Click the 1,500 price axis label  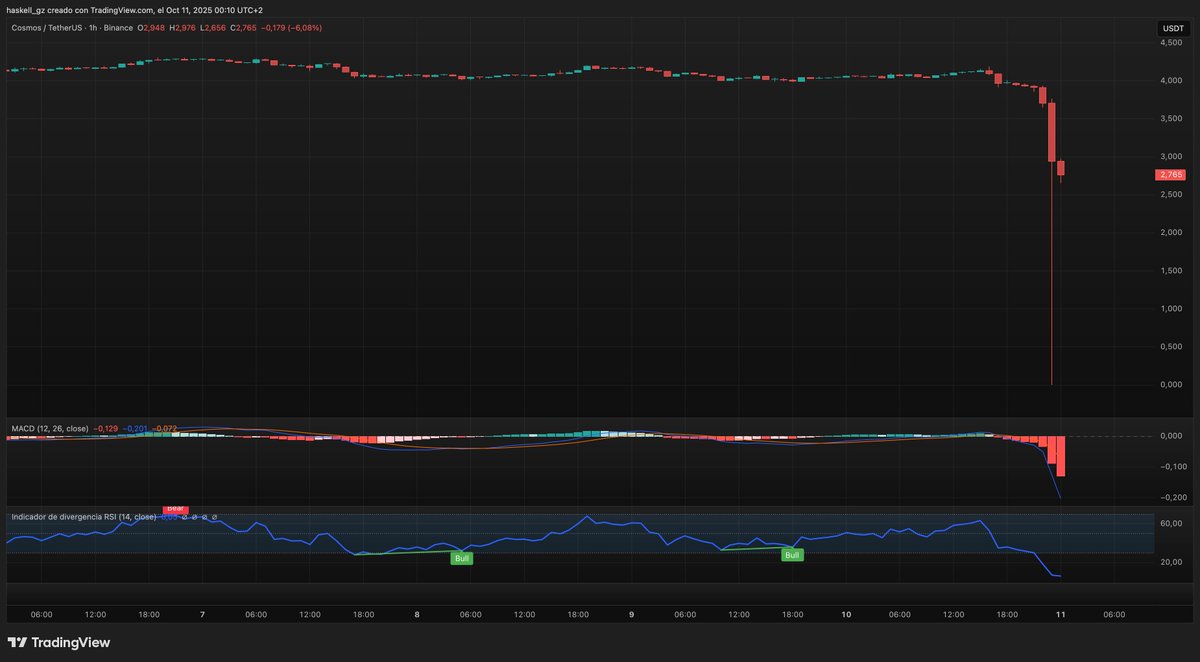(x=1171, y=270)
